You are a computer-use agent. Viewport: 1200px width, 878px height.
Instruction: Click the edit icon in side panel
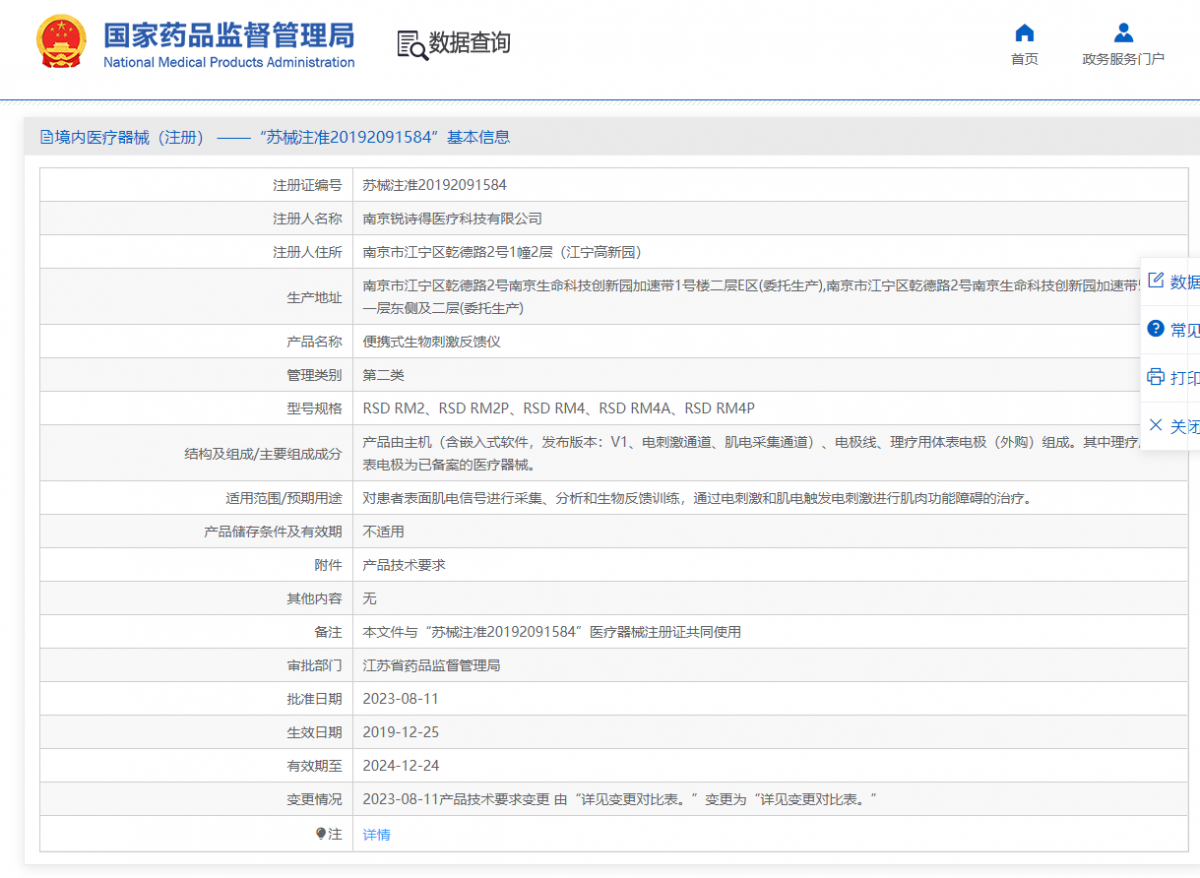[x=1156, y=281]
